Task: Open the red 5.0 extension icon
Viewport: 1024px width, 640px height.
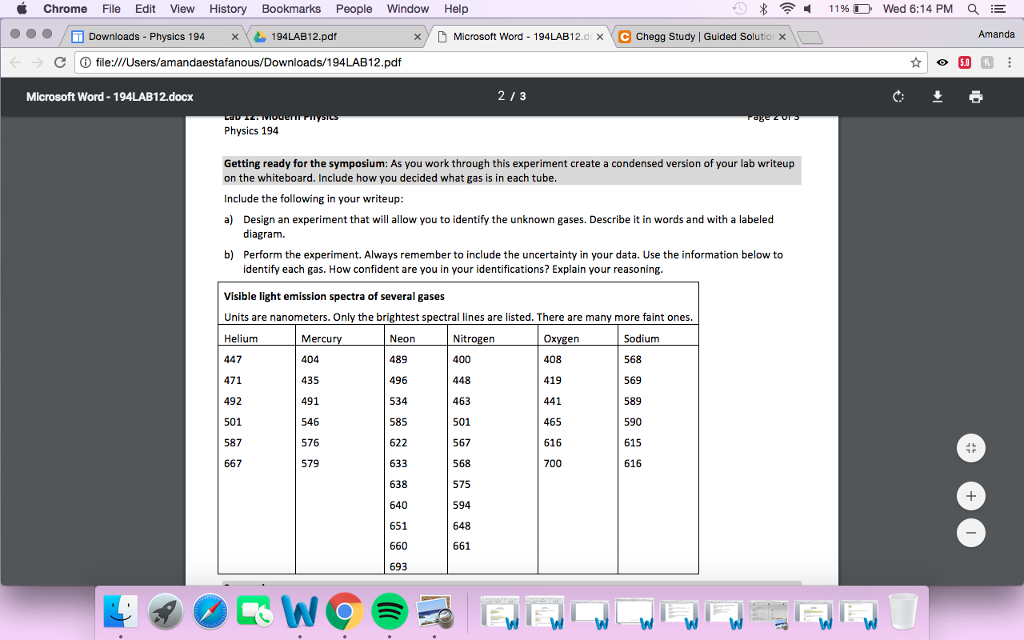Action: tap(965, 63)
